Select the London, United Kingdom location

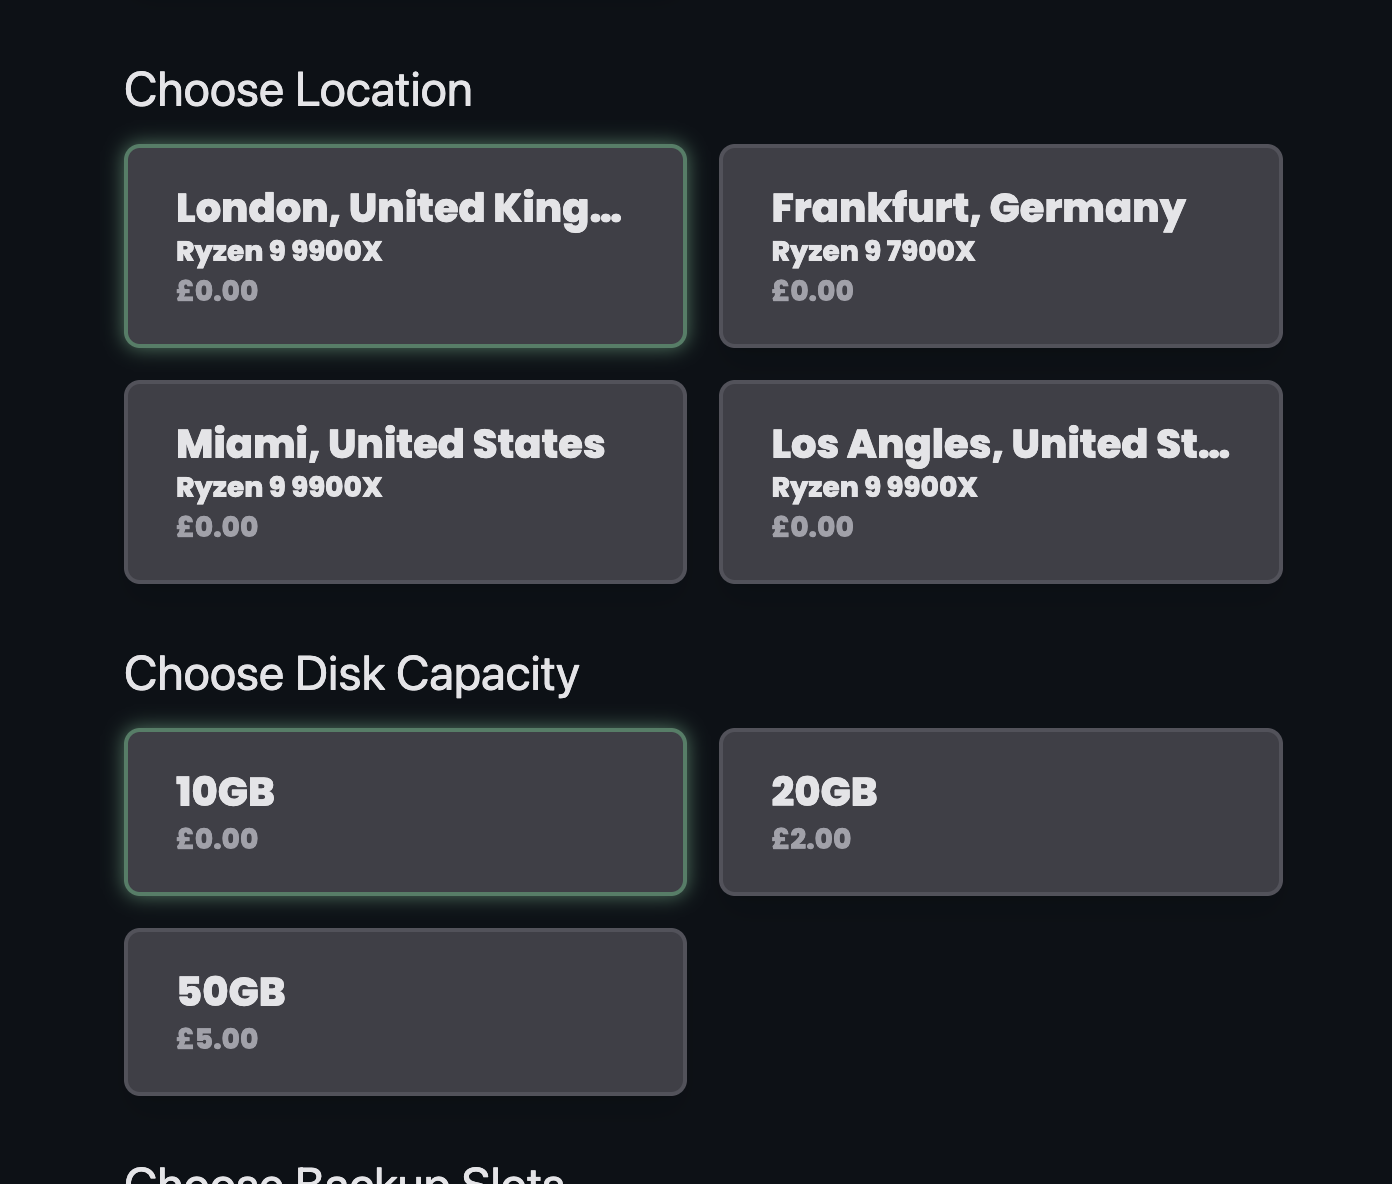pyautogui.click(x=405, y=245)
